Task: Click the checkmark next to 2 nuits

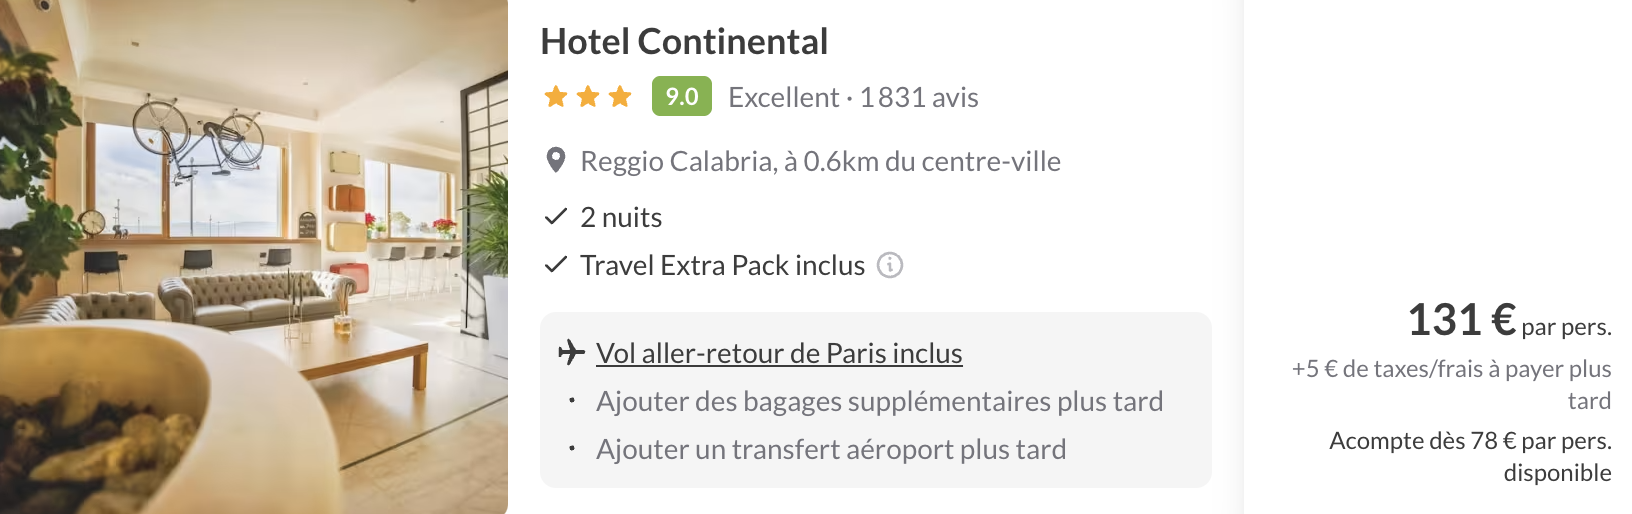Action: pyautogui.click(x=555, y=216)
